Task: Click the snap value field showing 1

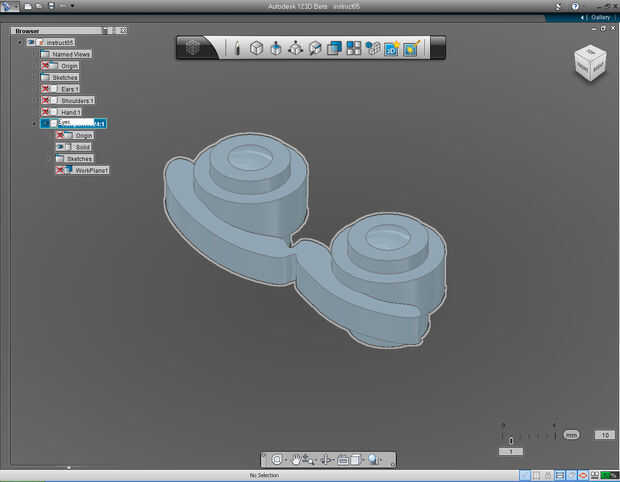Action: (510, 452)
